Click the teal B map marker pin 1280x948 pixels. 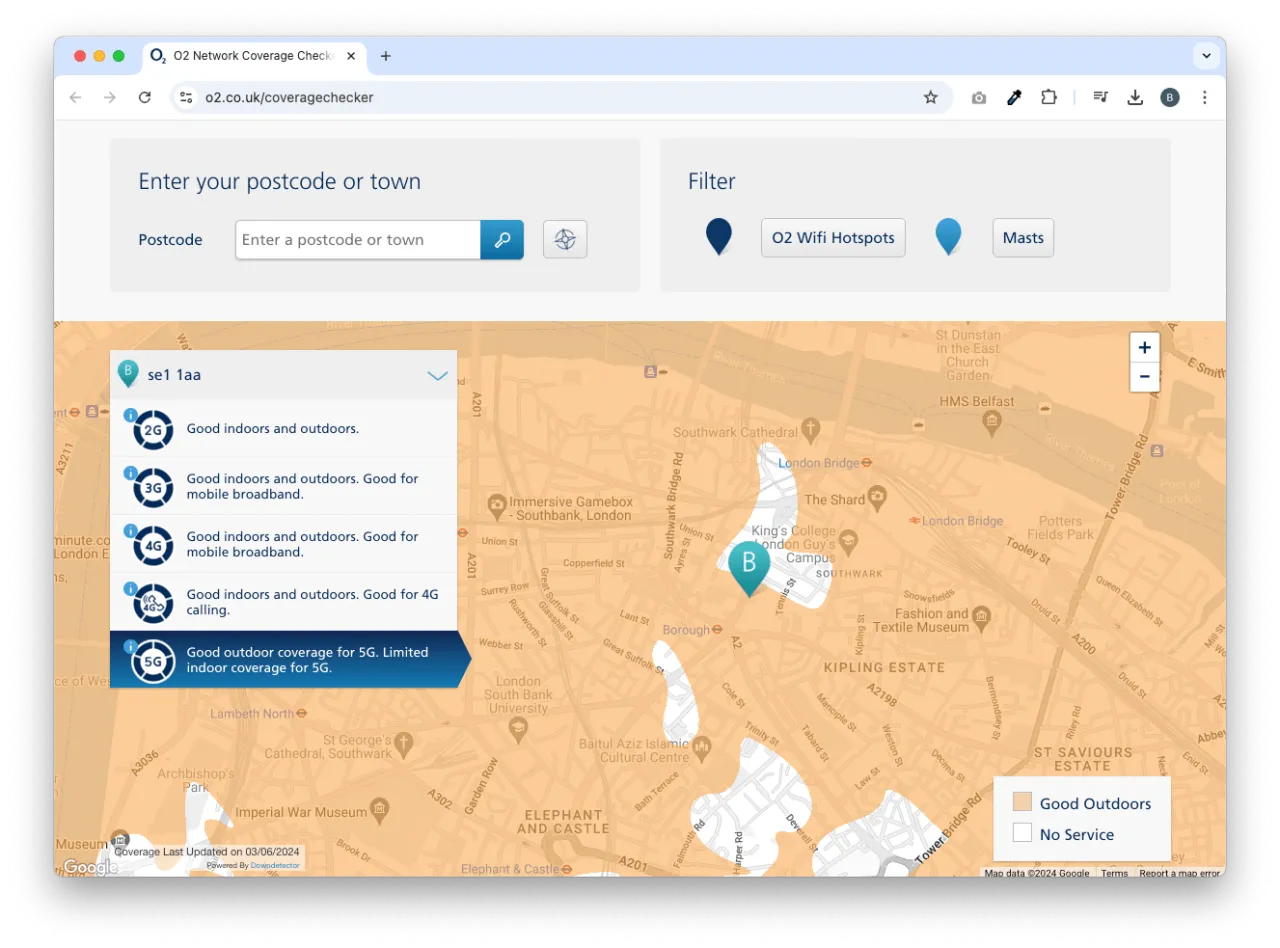pos(749,567)
